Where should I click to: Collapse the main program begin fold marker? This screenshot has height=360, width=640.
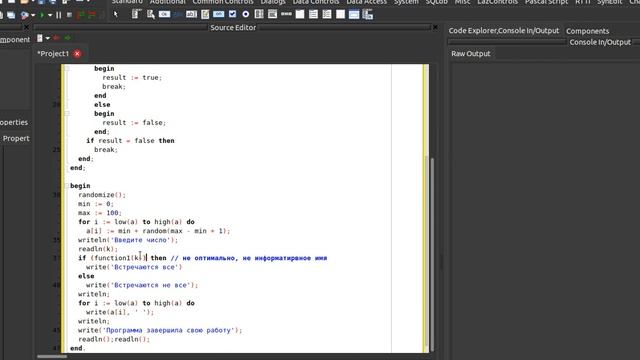(x=67, y=186)
